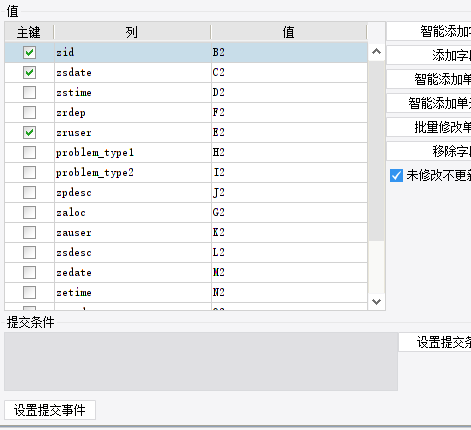Click the 列 column header

click(x=132, y=32)
